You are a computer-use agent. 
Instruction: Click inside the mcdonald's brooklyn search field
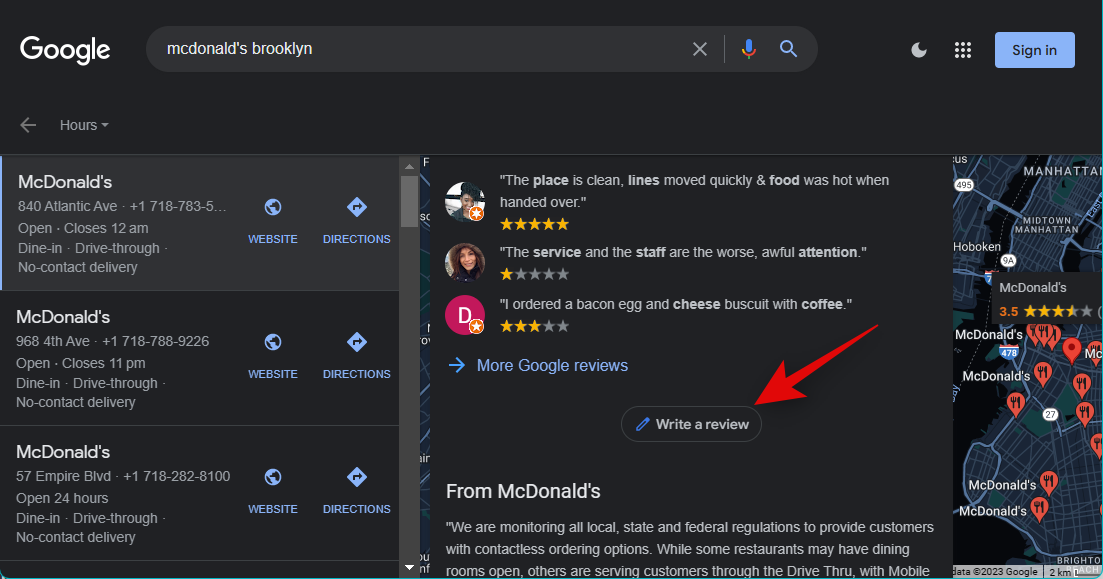click(x=420, y=49)
